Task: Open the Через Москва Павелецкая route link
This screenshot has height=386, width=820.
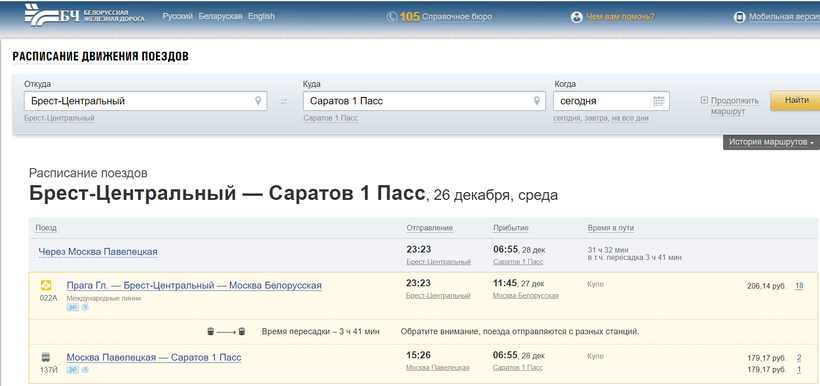Action: pos(98,252)
